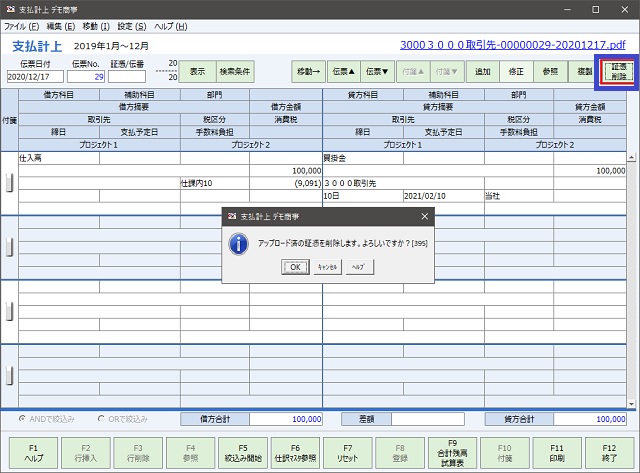Click the sticky-note tab of fourth entry

coord(9,375)
